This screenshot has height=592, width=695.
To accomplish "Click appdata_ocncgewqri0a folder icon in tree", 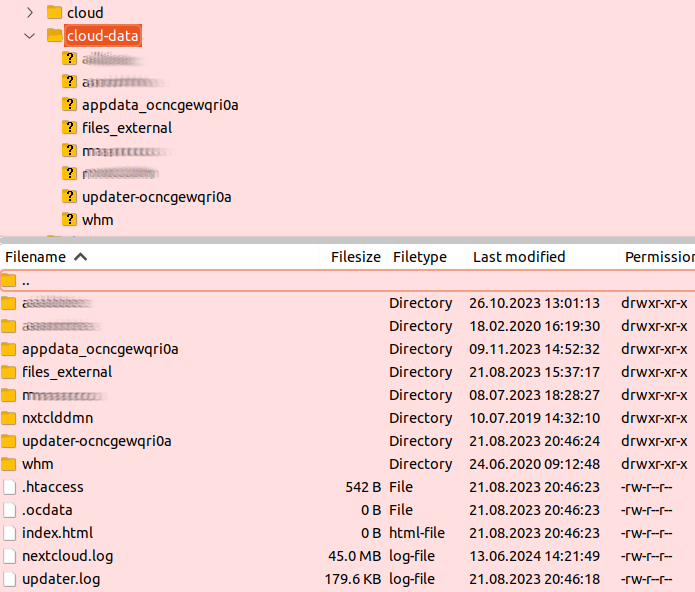I will pyautogui.click(x=69, y=105).
